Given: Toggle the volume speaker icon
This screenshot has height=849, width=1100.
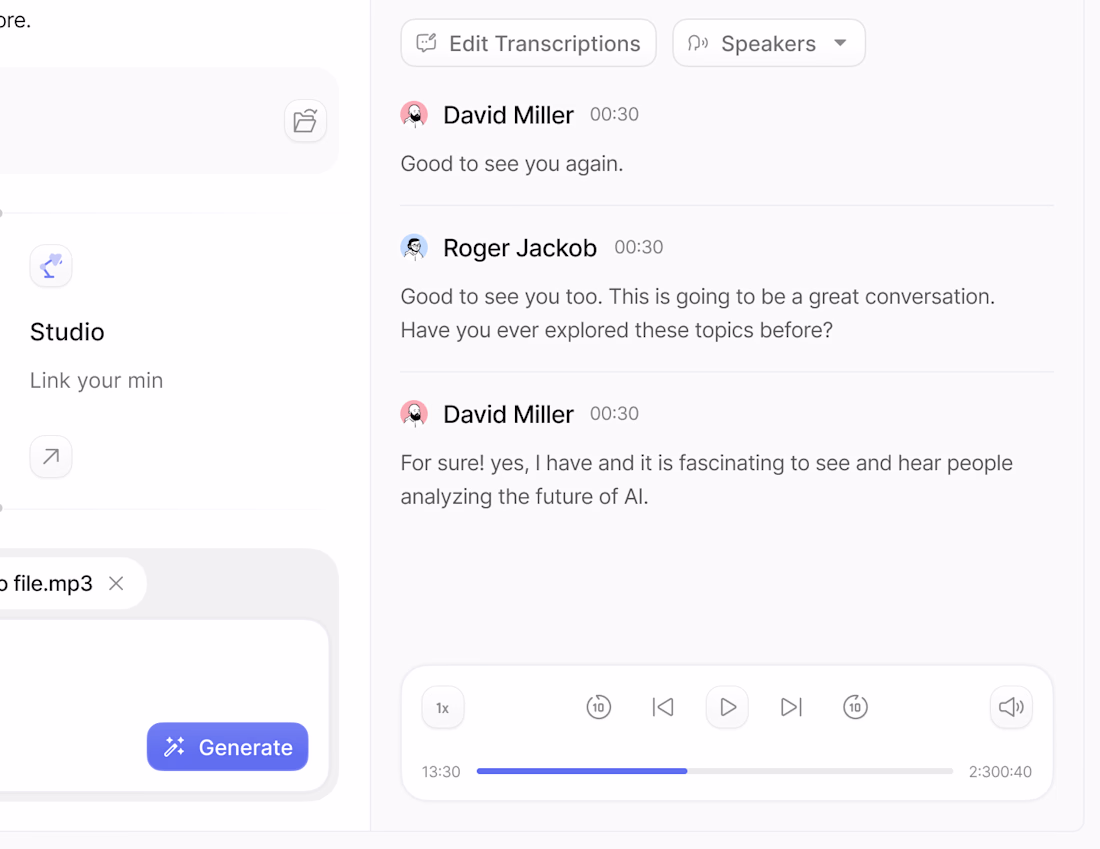Looking at the screenshot, I should [x=1011, y=707].
